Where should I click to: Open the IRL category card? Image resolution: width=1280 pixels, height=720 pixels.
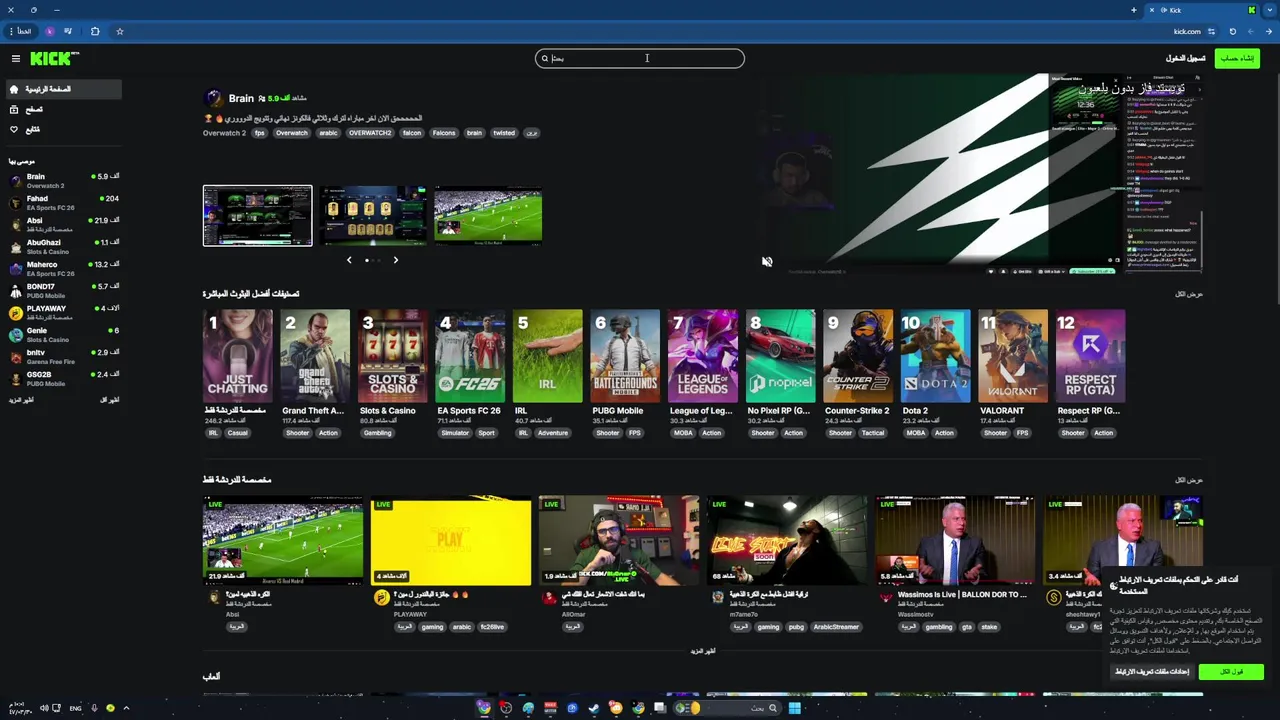click(x=547, y=356)
